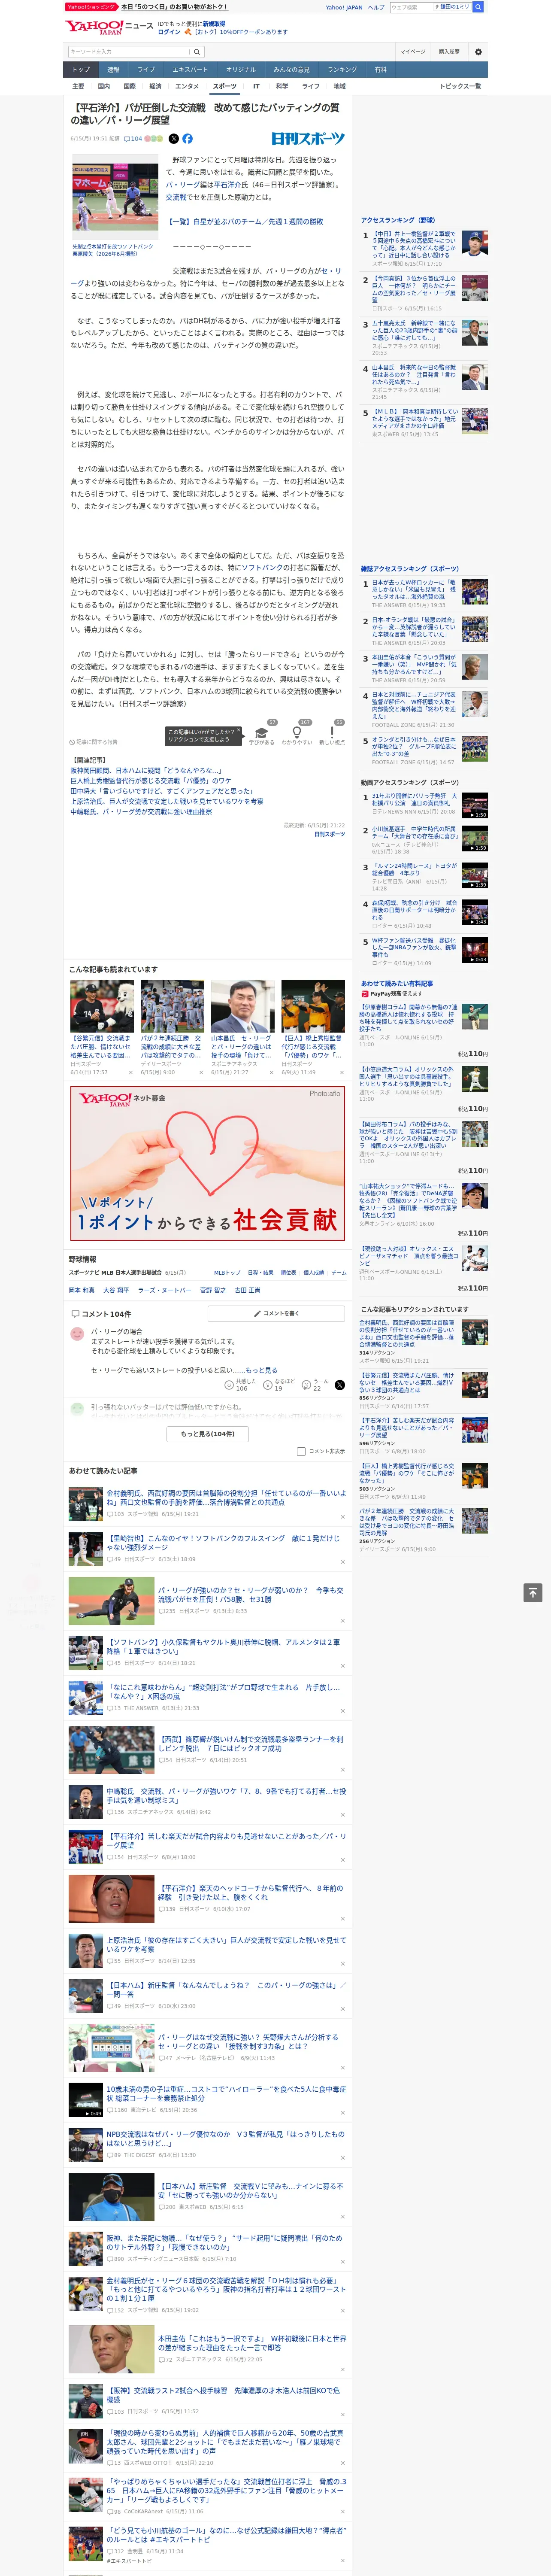Image resolution: width=551 pixels, height=2576 pixels.
Task: Open 岡本 和真 player link
Action: click(82, 1290)
